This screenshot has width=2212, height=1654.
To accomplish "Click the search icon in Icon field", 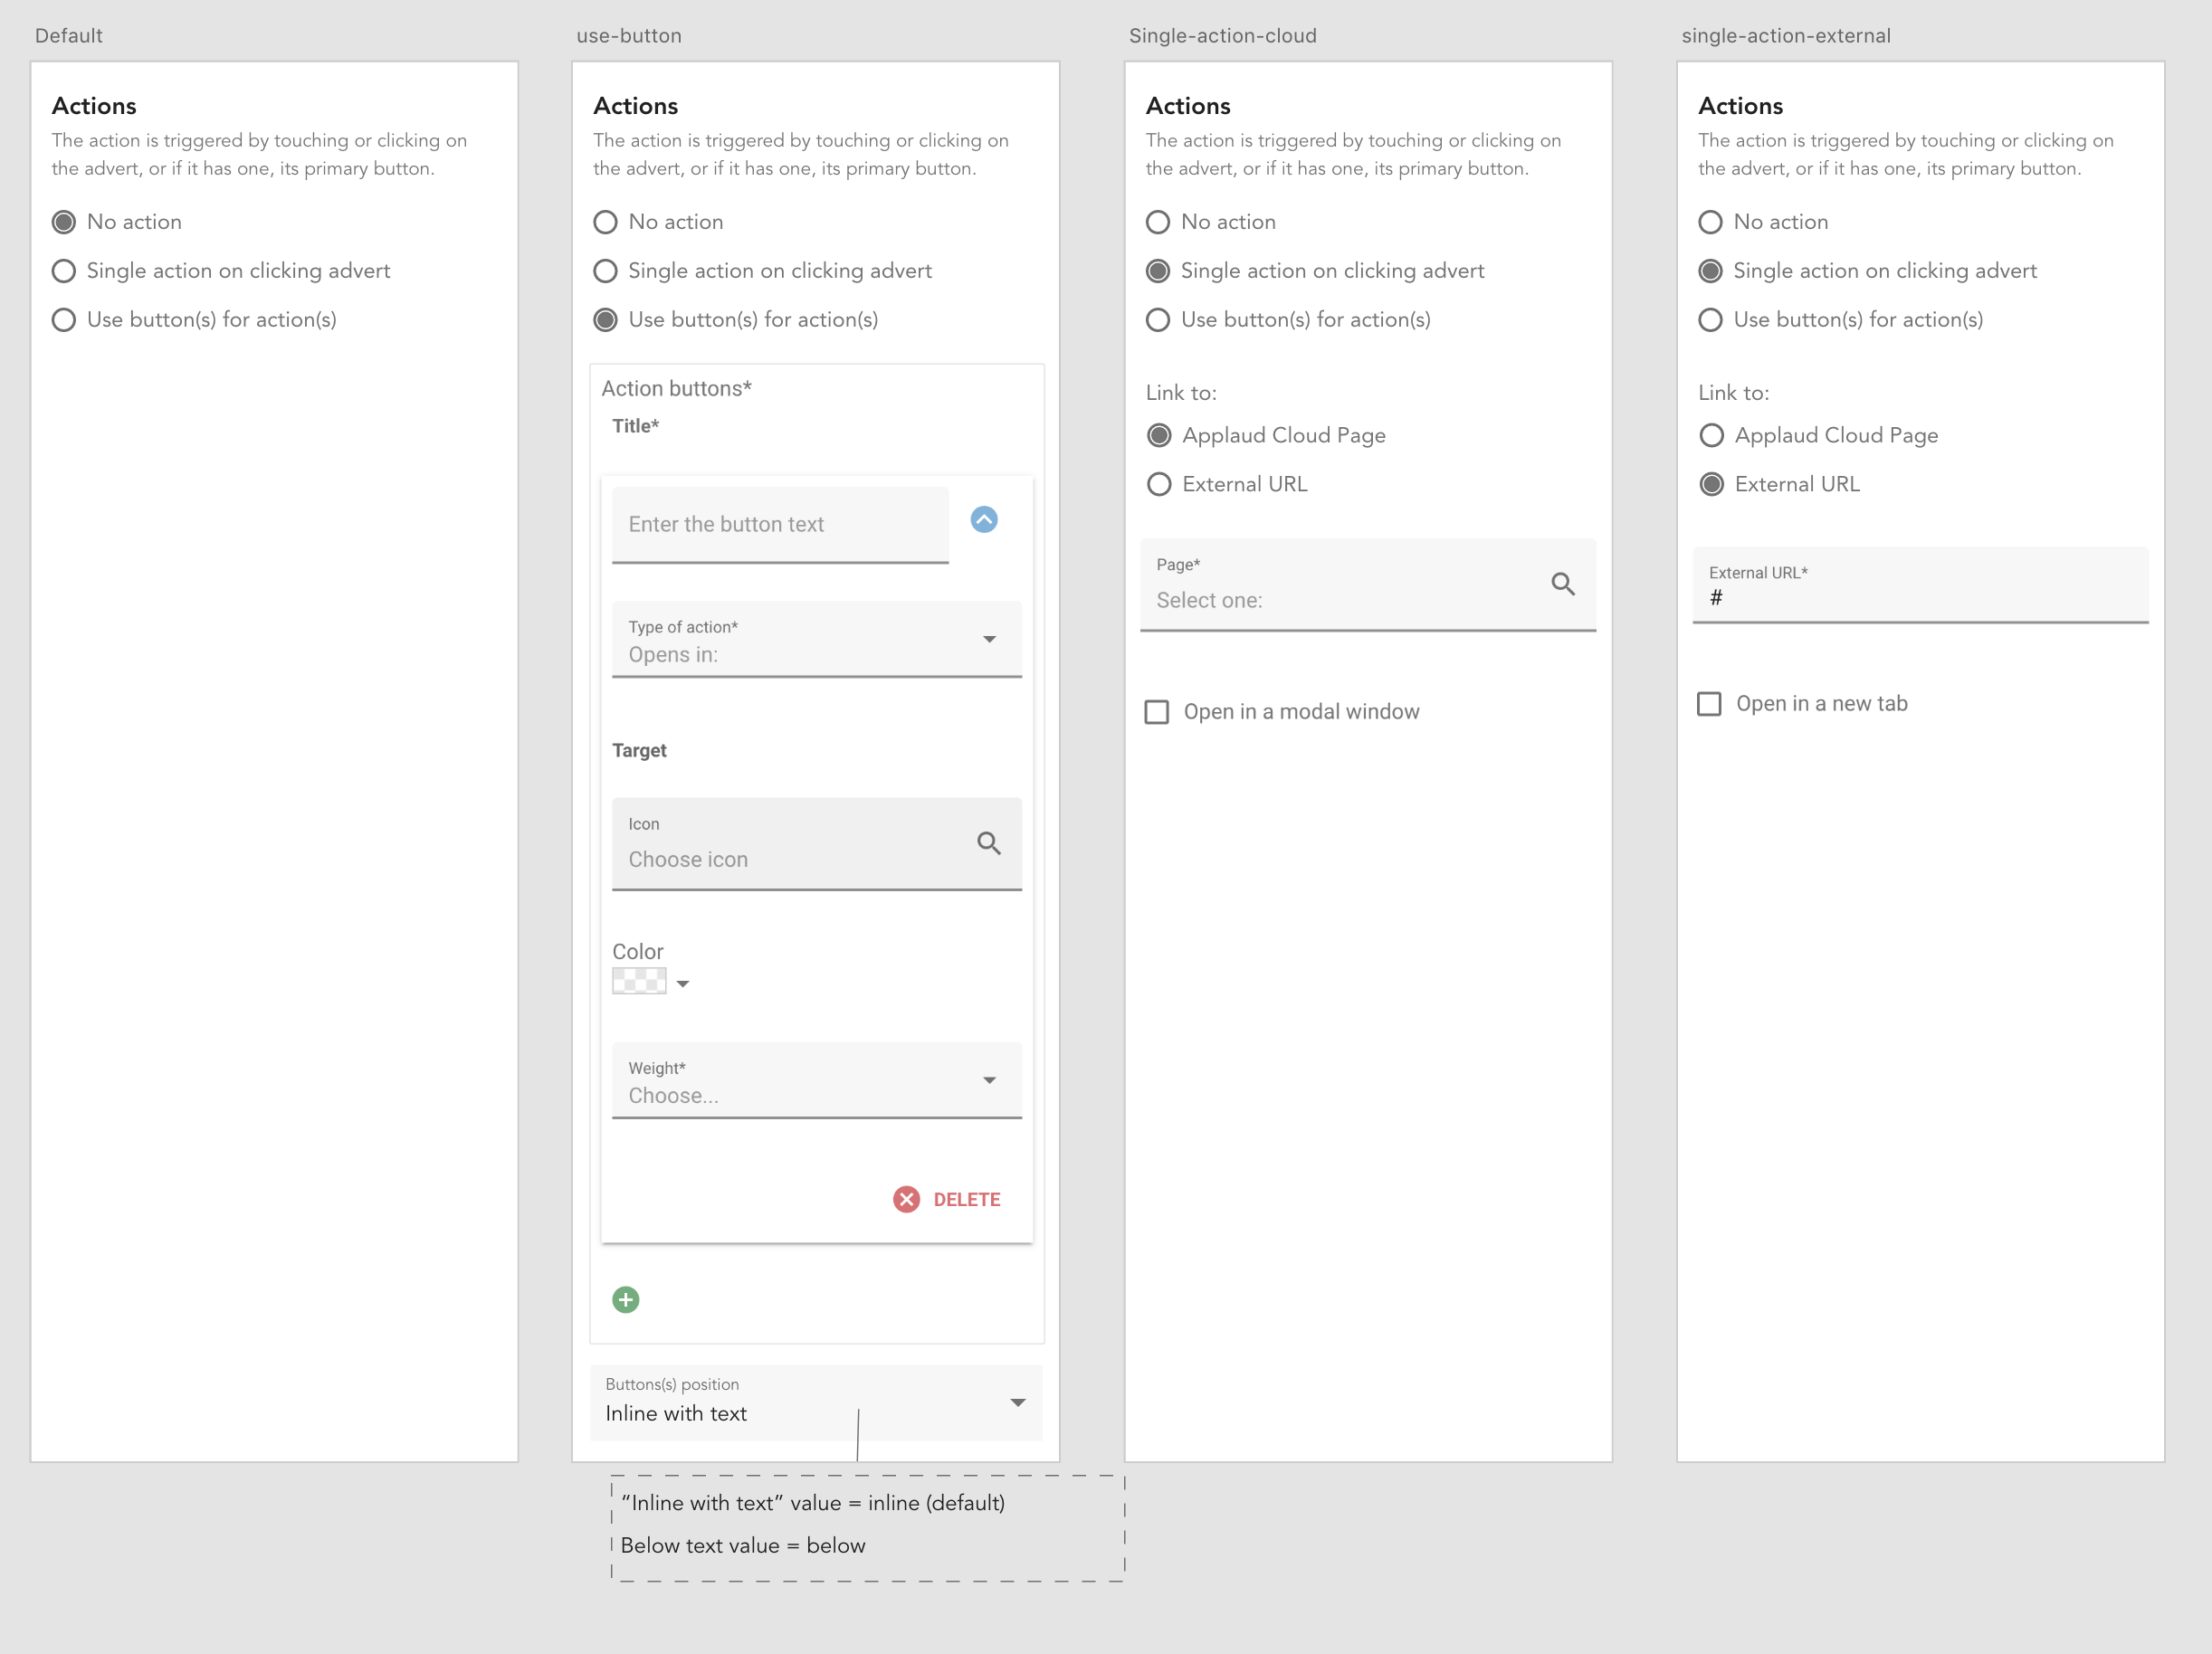I will click(x=989, y=843).
